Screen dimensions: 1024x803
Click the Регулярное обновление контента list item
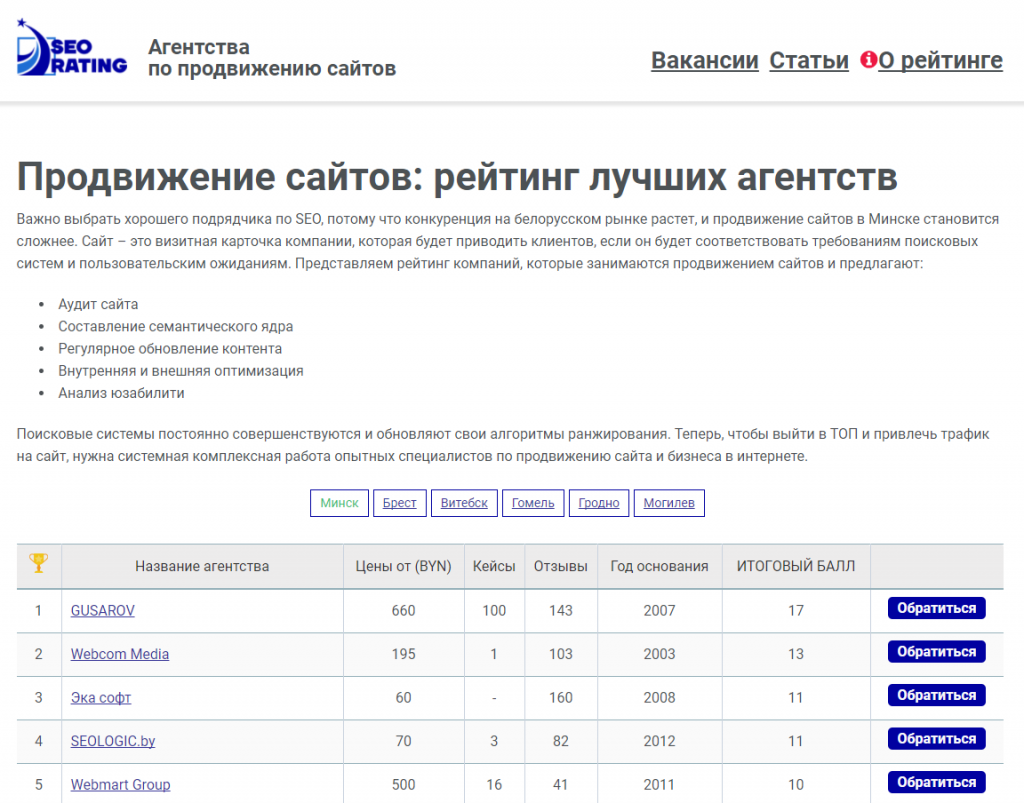pyautogui.click(x=170, y=349)
